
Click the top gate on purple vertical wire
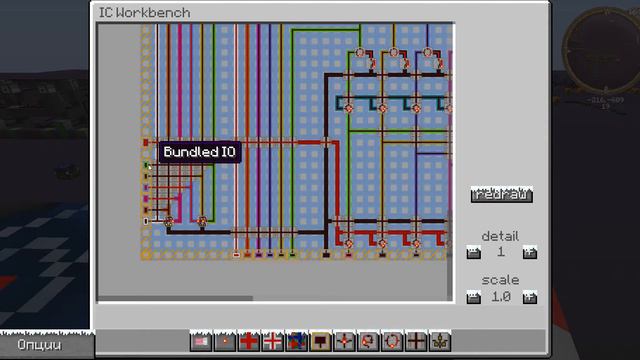pyautogui.click(x=427, y=52)
